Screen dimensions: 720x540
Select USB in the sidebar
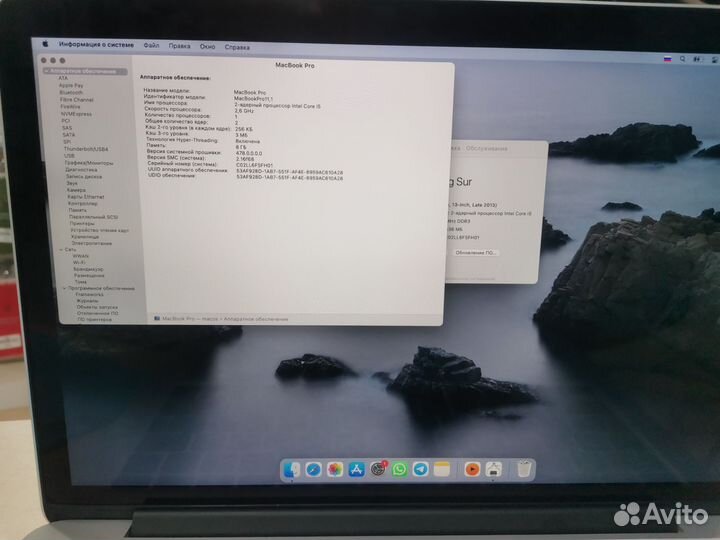click(x=69, y=156)
